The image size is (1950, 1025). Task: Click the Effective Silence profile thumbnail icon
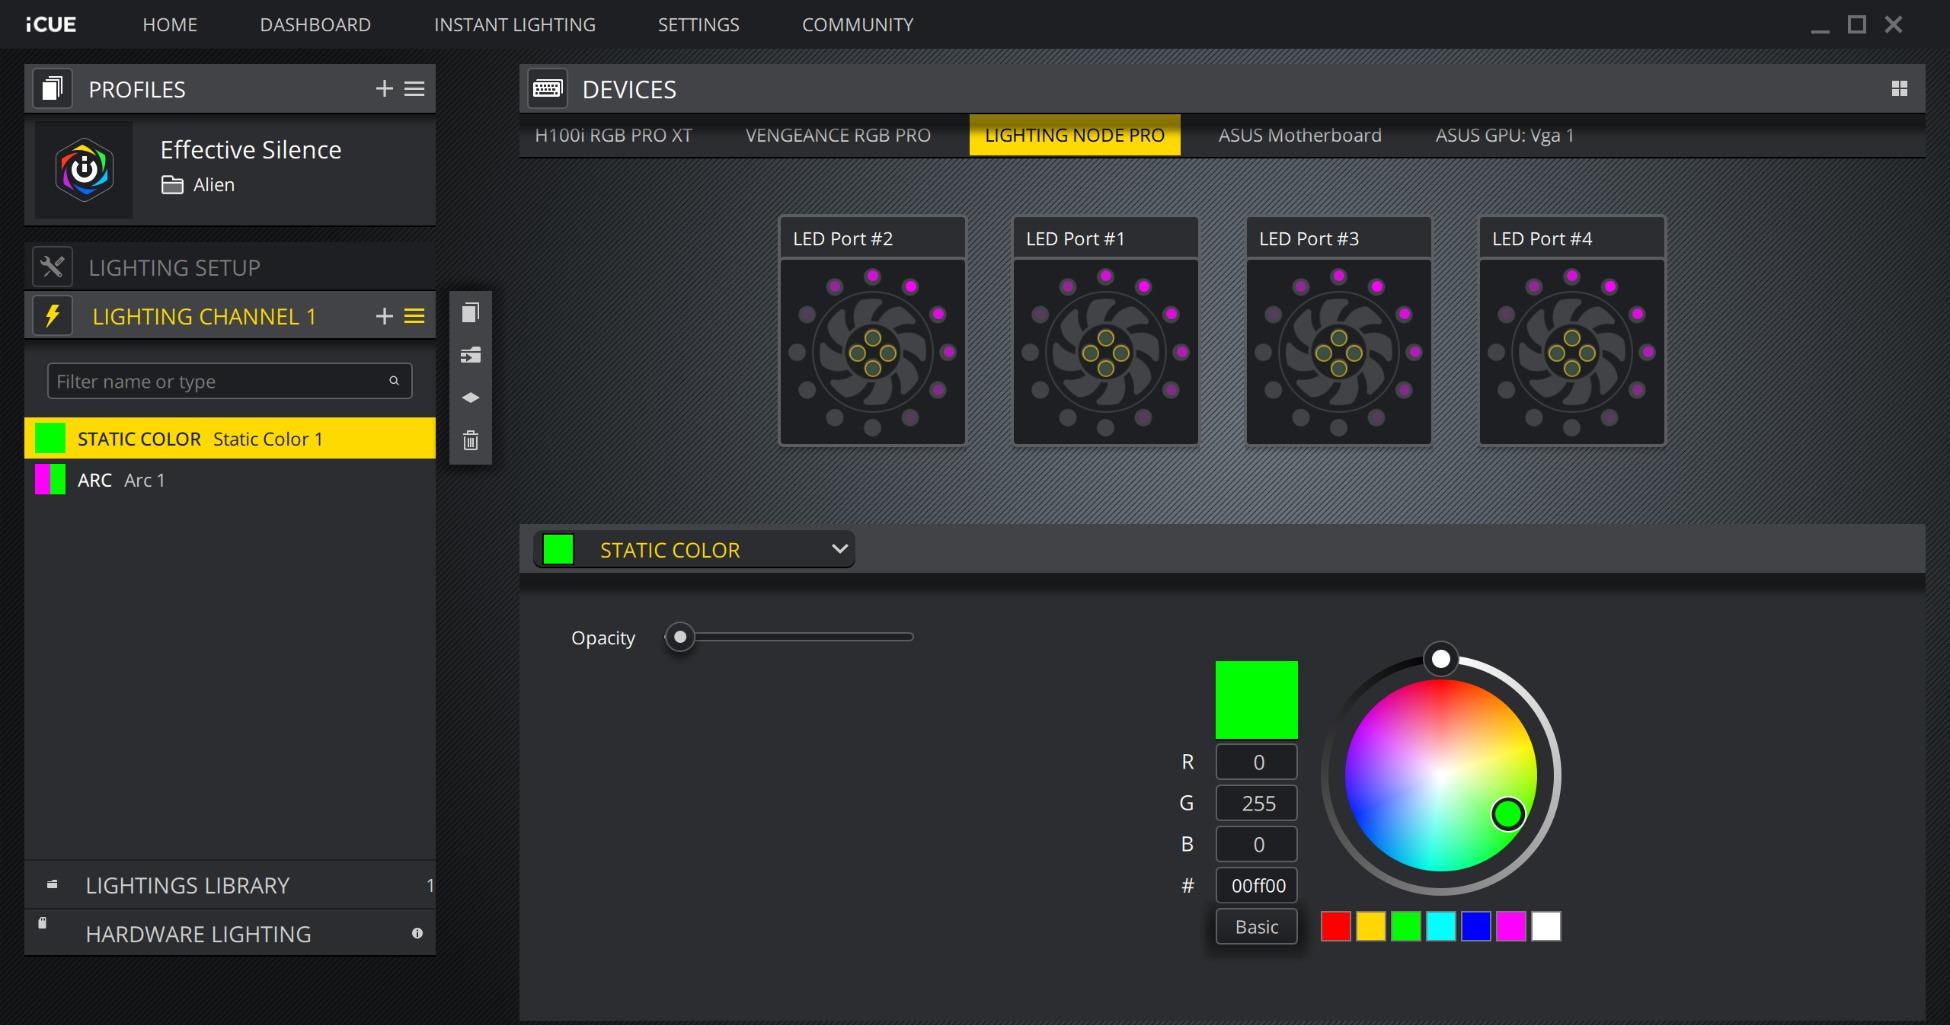coord(84,170)
